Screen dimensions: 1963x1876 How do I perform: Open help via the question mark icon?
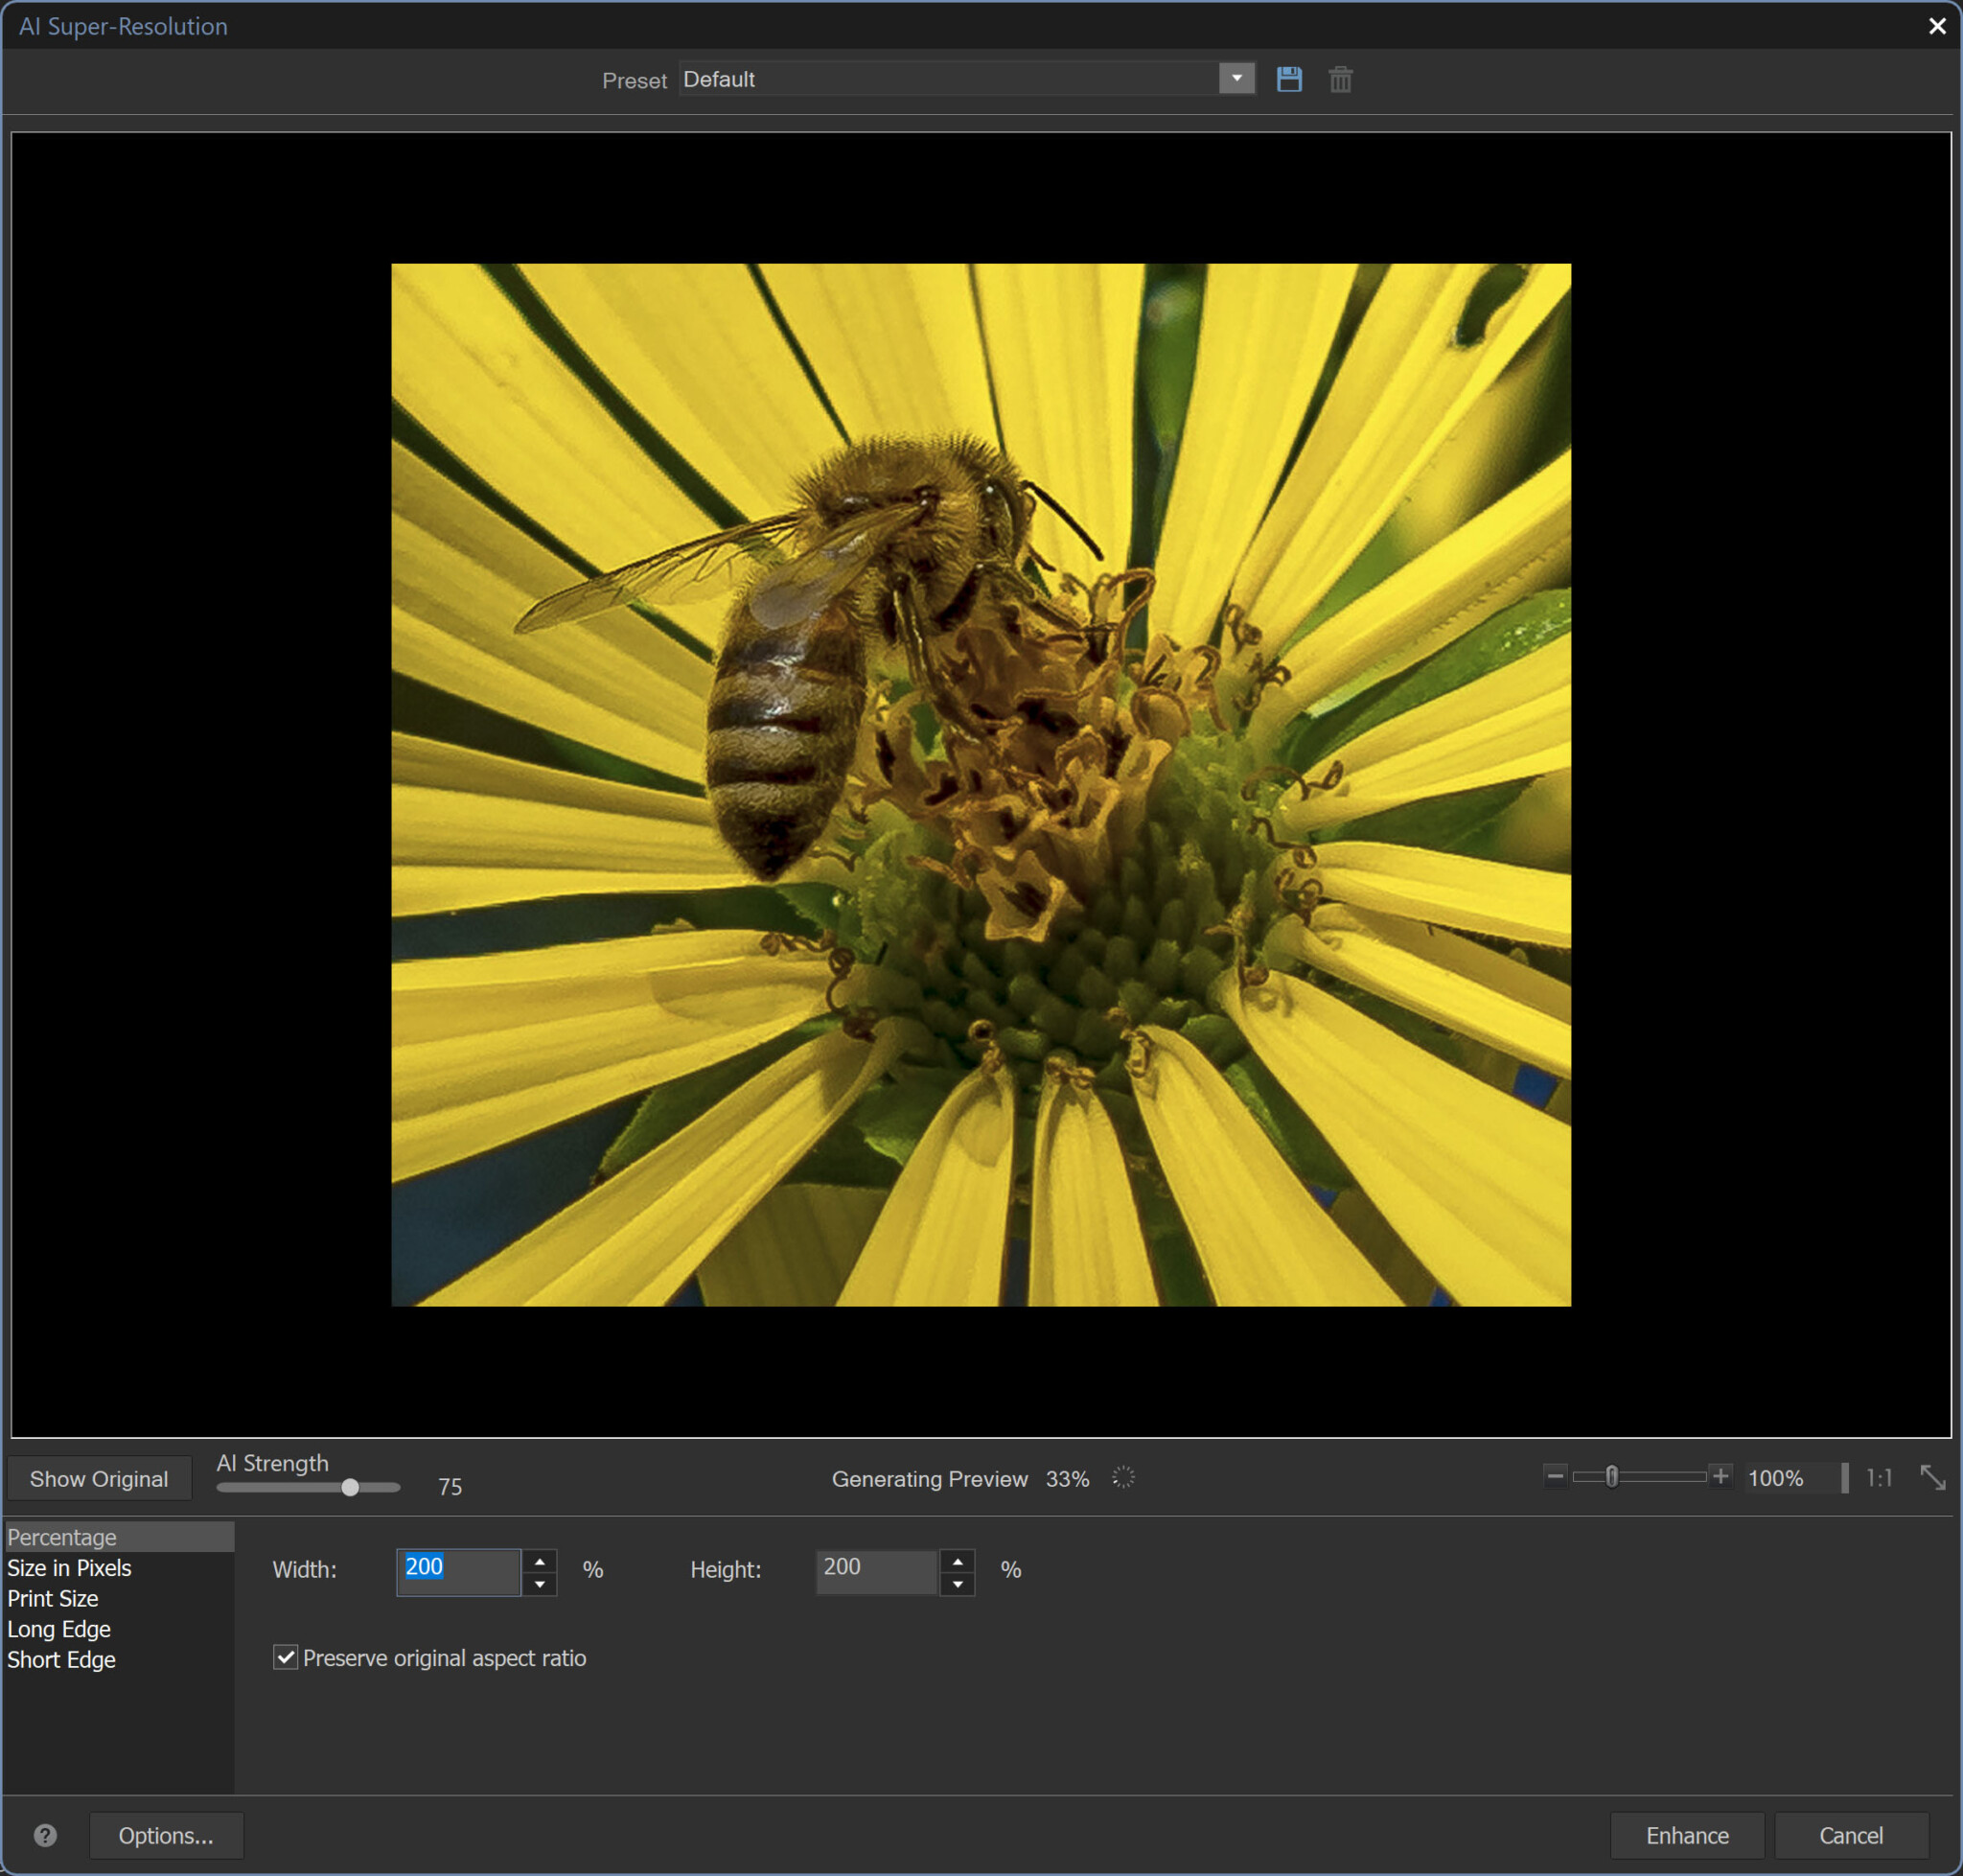pyautogui.click(x=45, y=1835)
